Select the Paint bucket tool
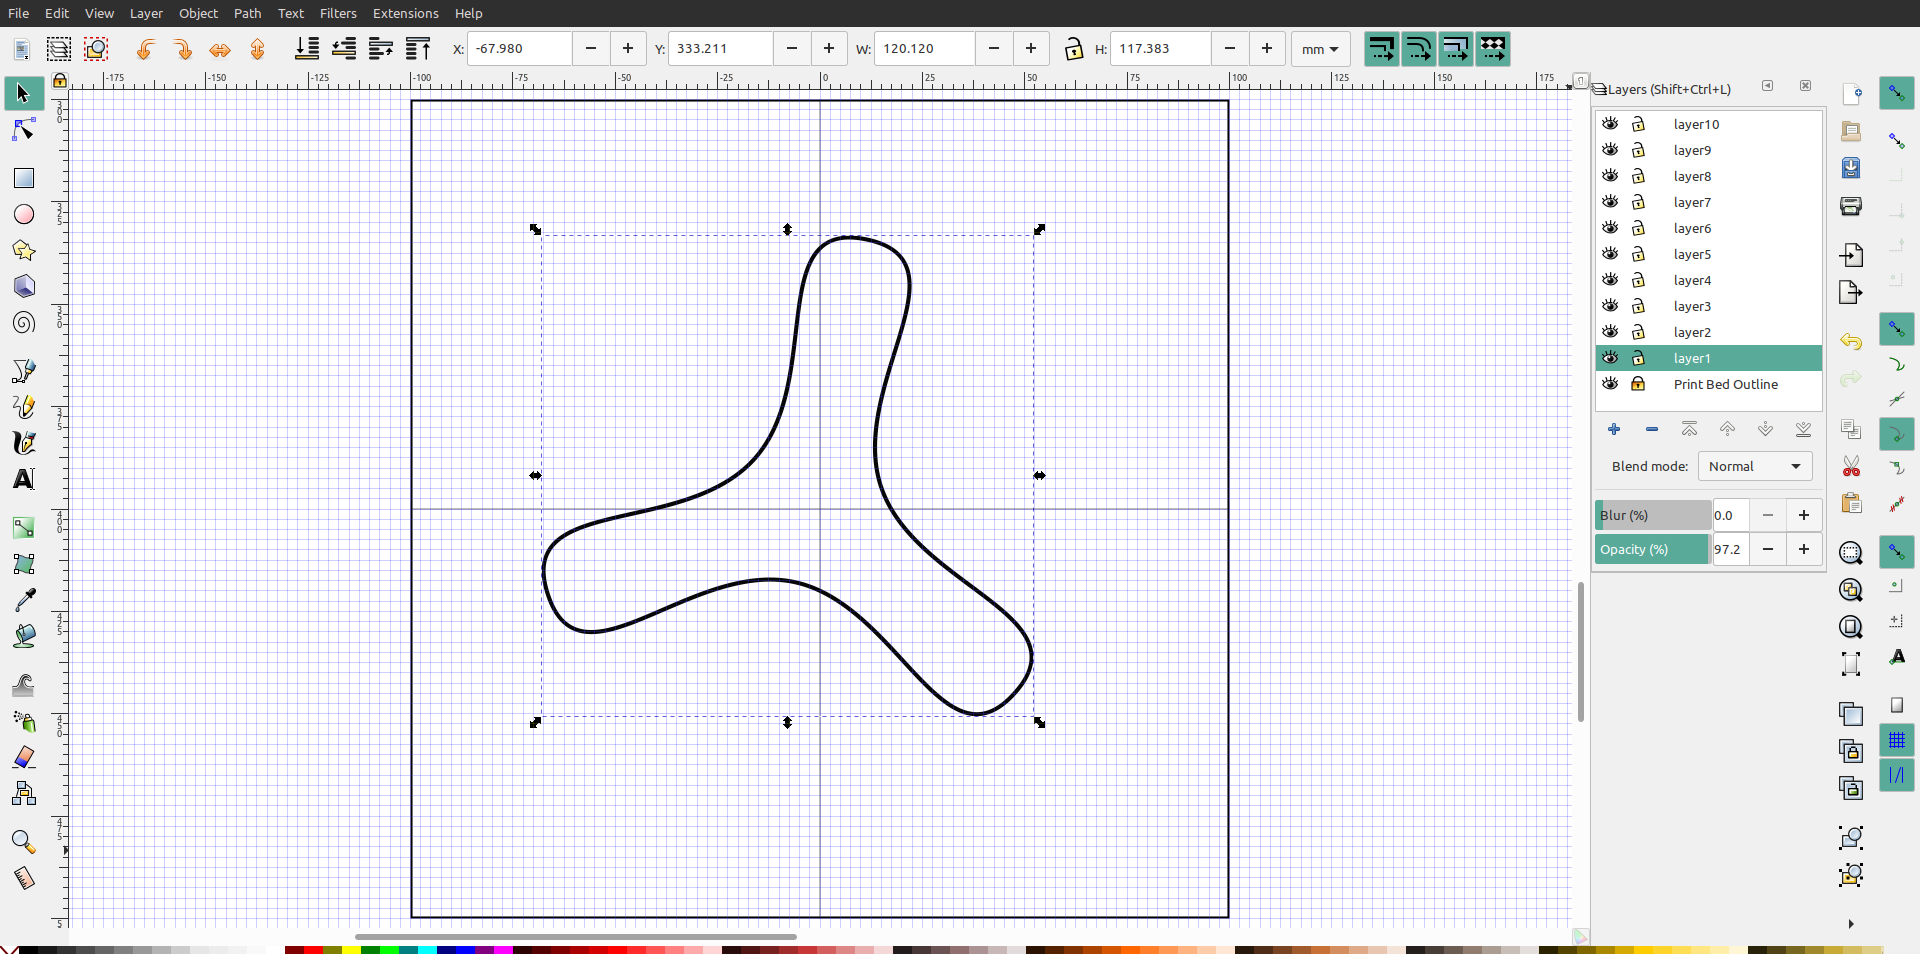Image resolution: width=1920 pixels, height=954 pixels. click(24, 636)
